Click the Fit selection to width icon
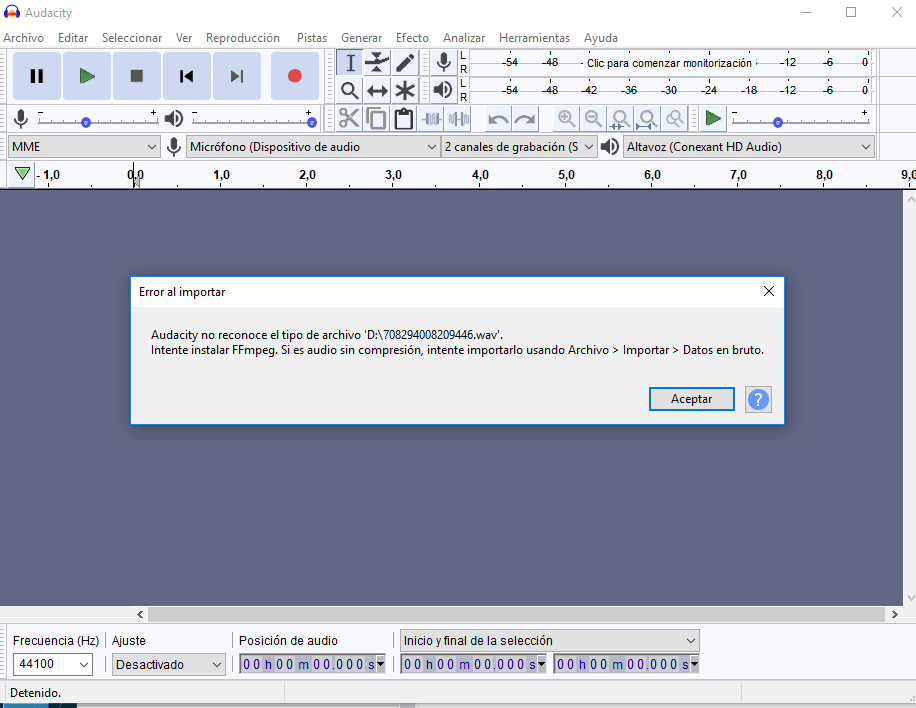Screen dimensions: 916x708 (x=620, y=119)
